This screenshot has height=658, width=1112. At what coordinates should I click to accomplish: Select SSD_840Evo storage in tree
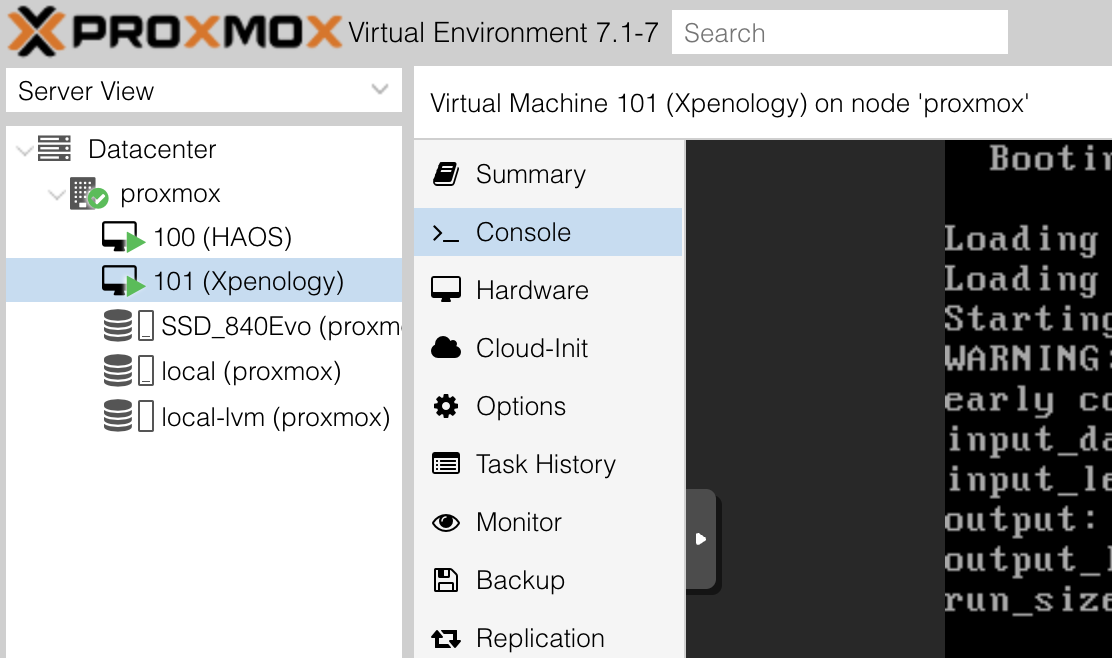tap(204, 326)
